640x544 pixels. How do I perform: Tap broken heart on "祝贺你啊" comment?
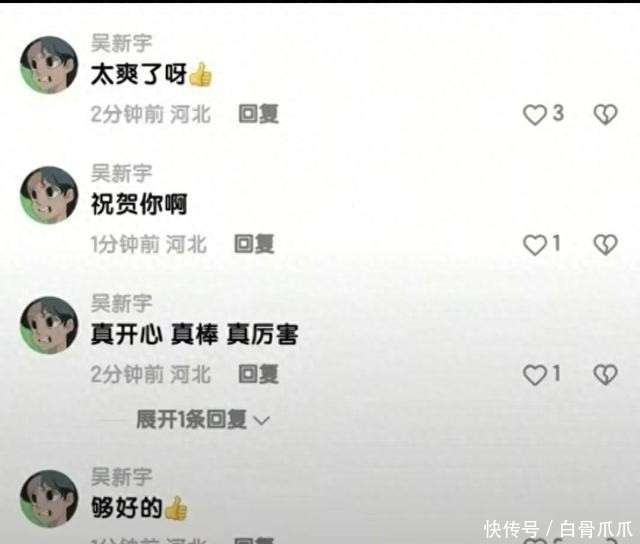[x=605, y=245]
